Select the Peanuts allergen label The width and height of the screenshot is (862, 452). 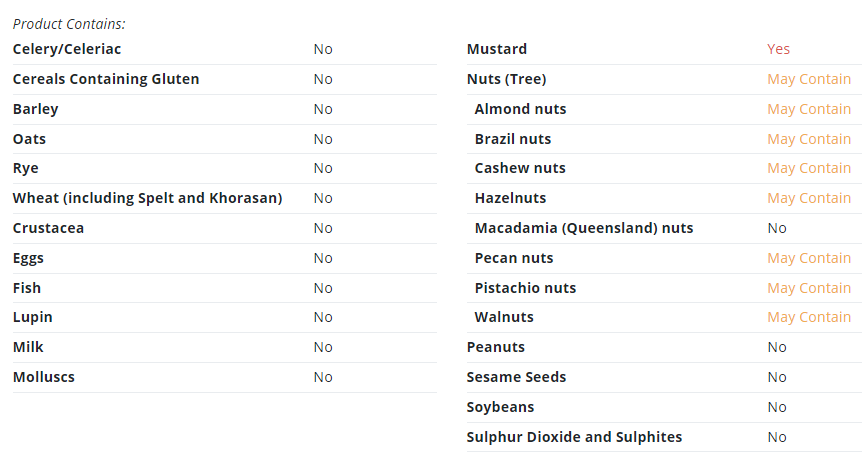click(495, 347)
